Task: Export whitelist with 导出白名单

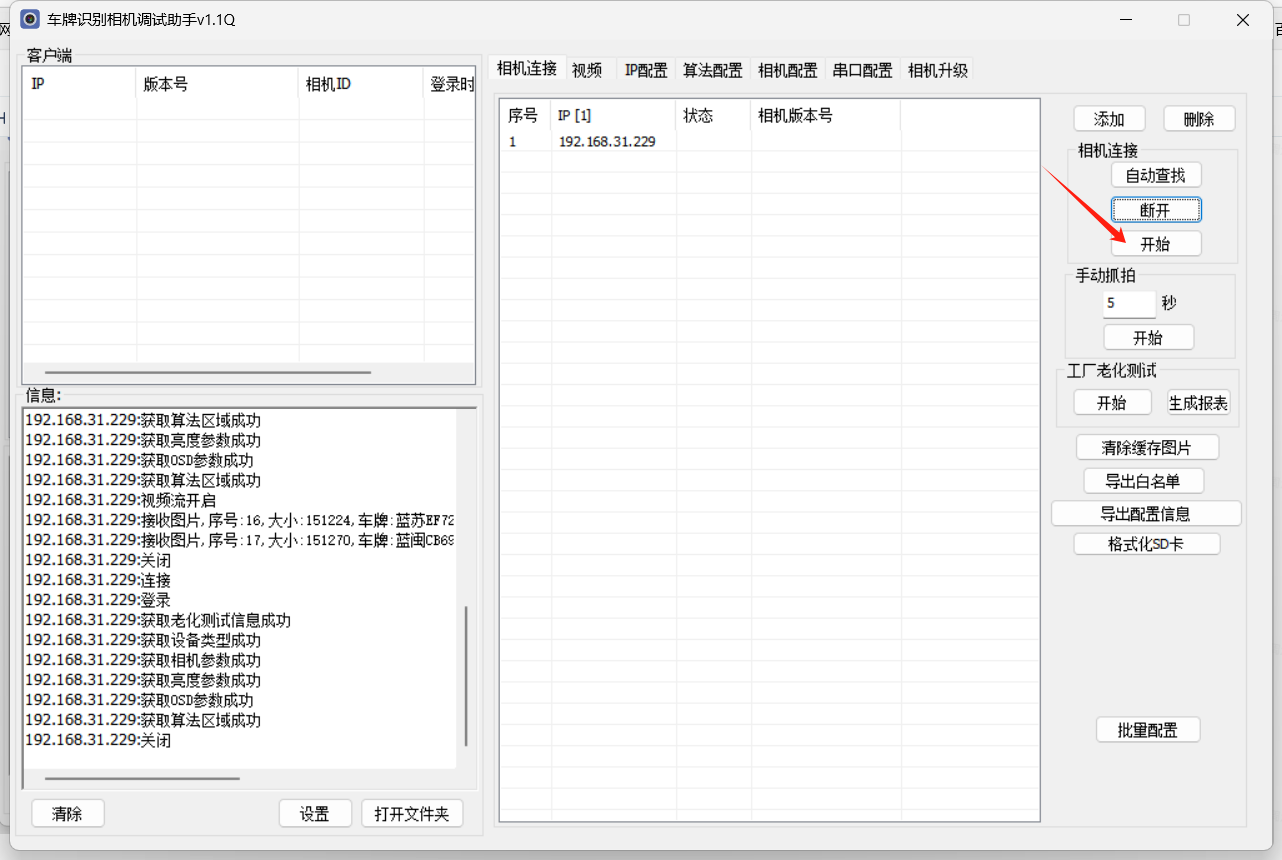Action: click(1143, 481)
